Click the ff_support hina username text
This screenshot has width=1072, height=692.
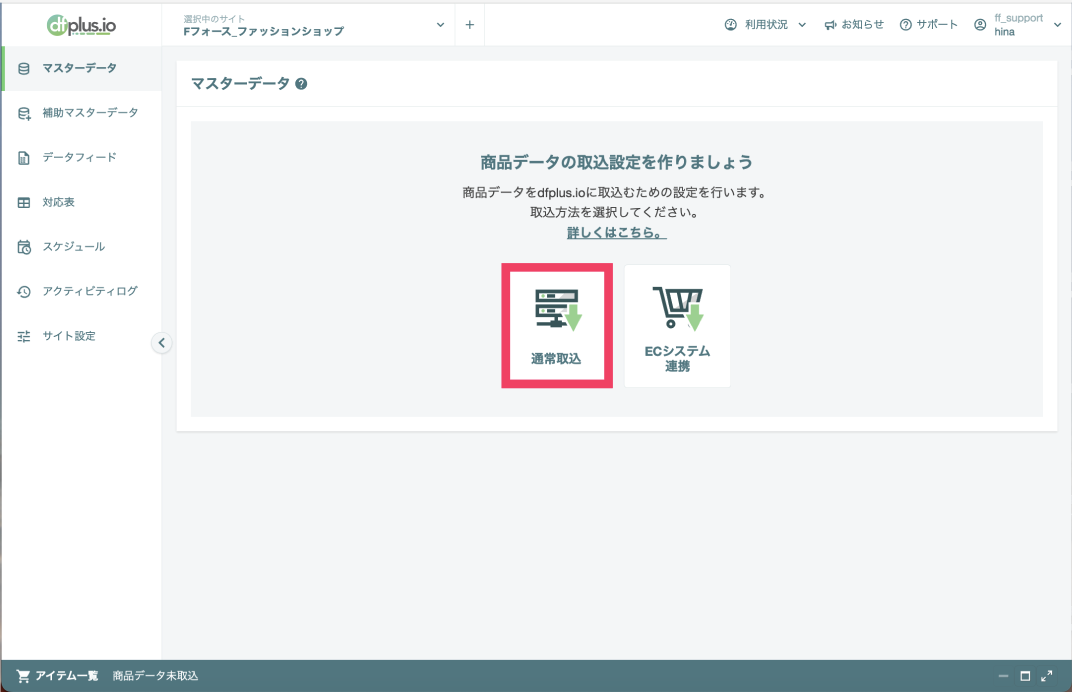[1018, 25]
